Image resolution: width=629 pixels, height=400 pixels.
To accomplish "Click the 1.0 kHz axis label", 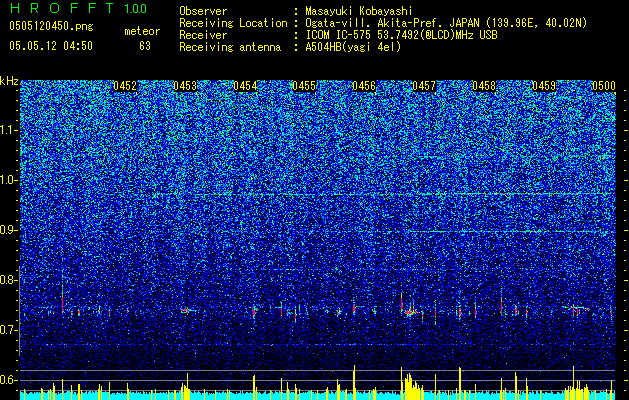I will [x=8, y=181].
